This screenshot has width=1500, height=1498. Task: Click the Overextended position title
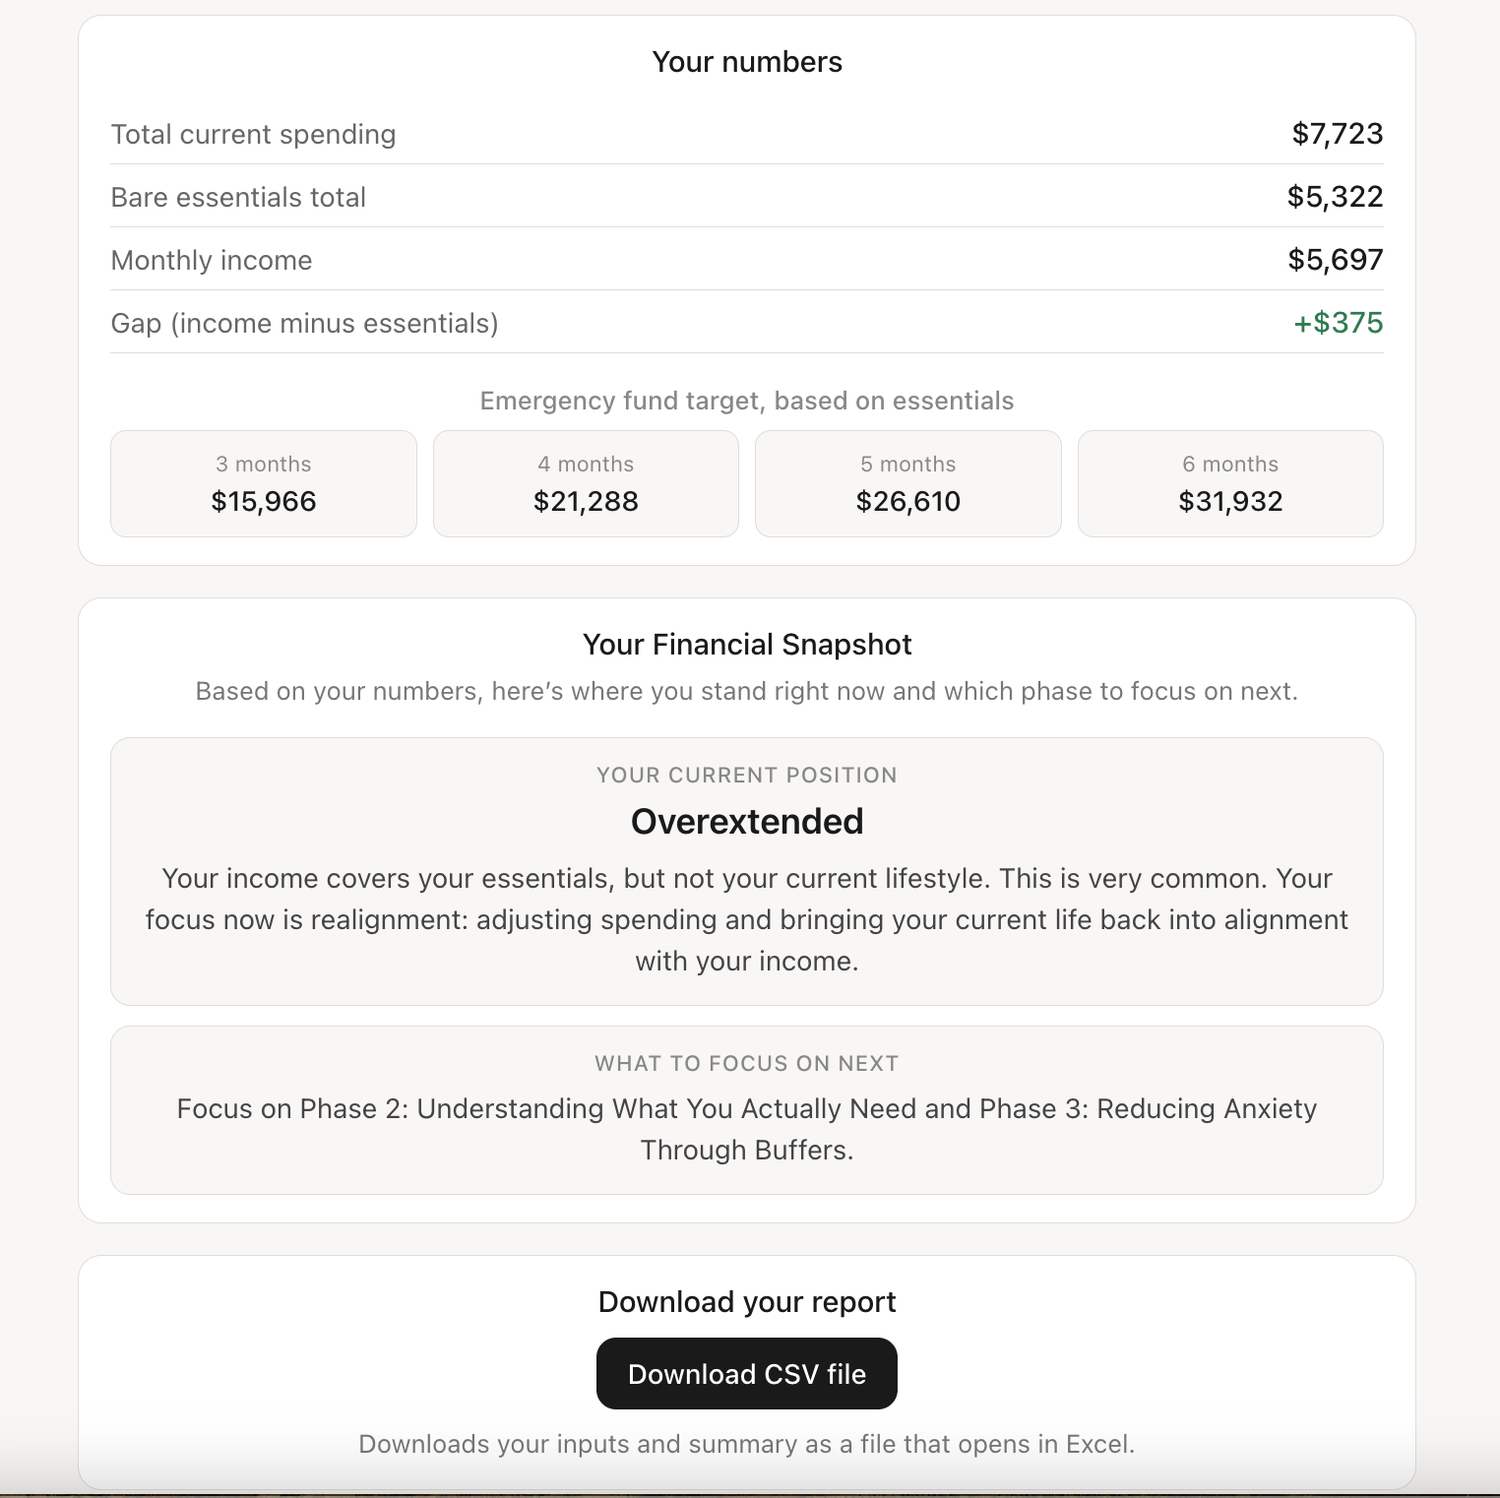click(x=747, y=821)
